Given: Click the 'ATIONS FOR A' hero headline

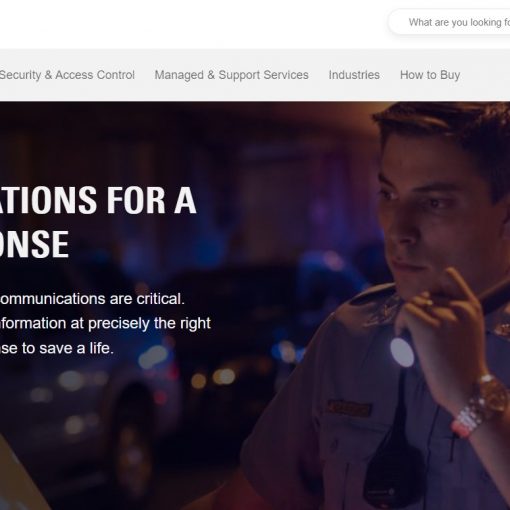Looking at the screenshot, I should [98, 200].
